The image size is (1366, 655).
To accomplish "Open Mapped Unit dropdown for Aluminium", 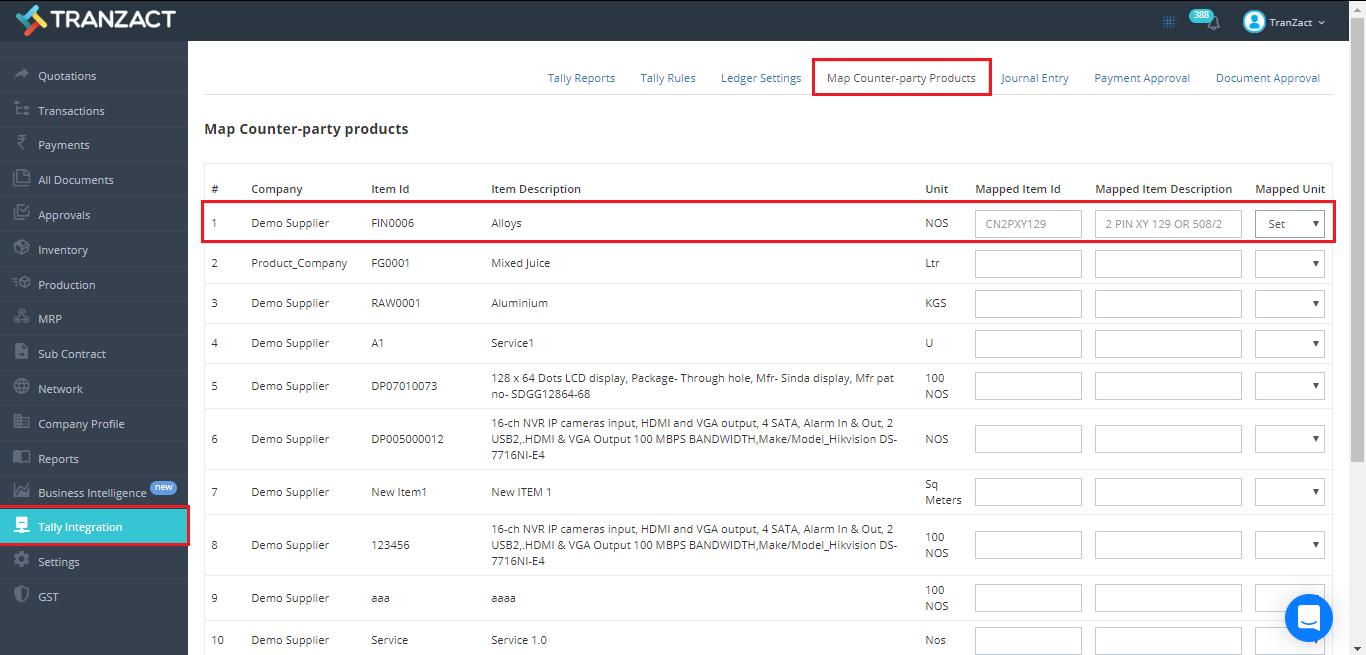I will (1290, 304).
